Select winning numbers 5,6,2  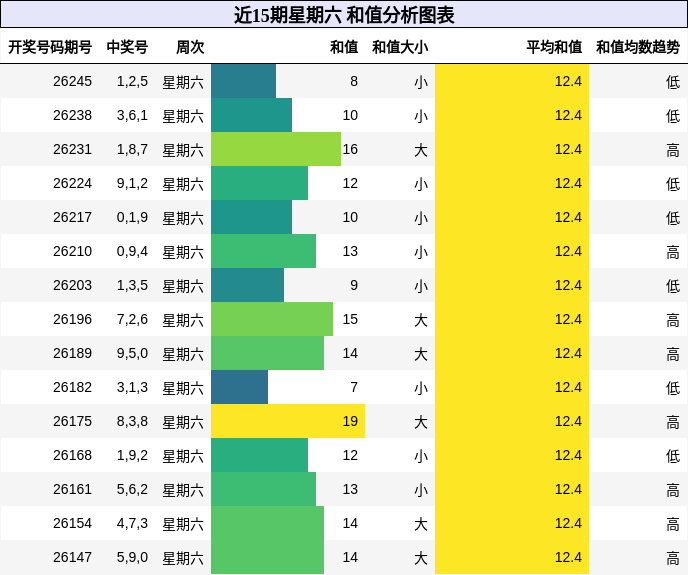tap(132, 489)
